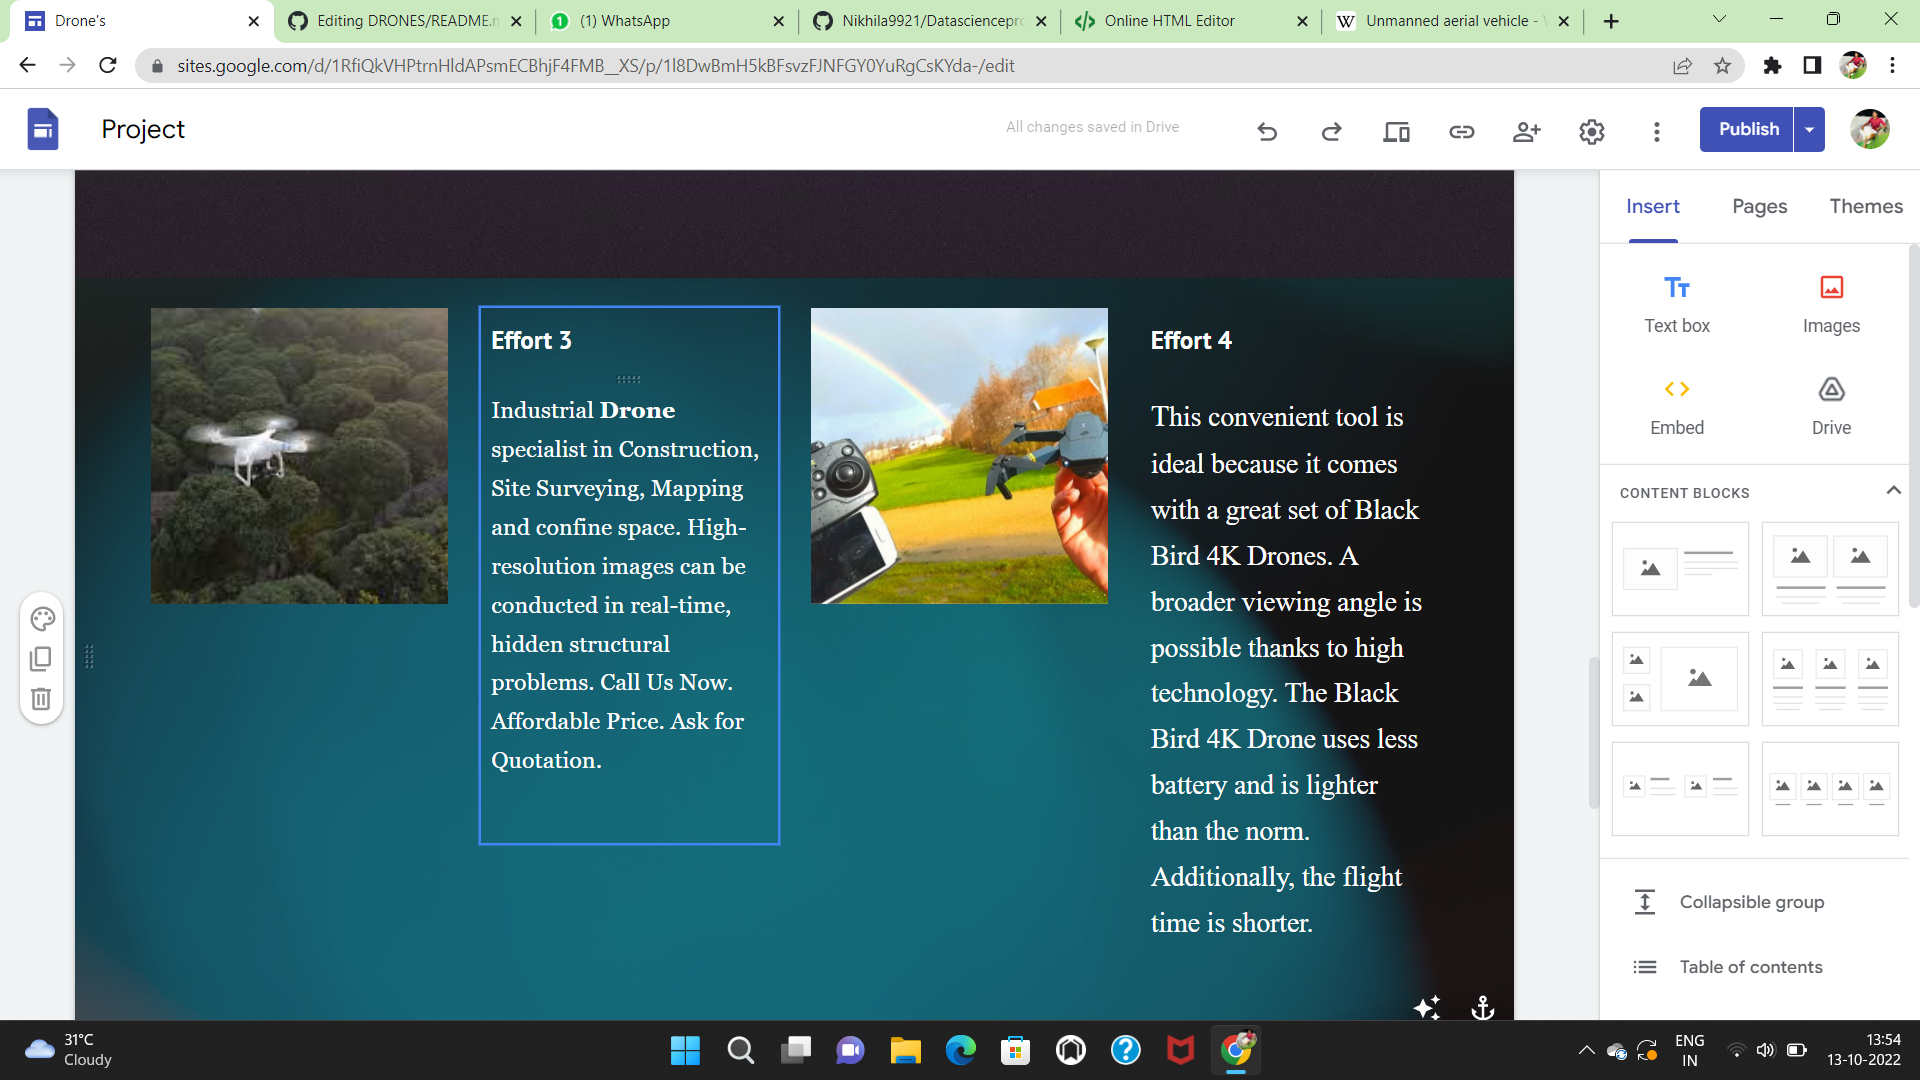Click the browser address bar URL

point(595,66)
